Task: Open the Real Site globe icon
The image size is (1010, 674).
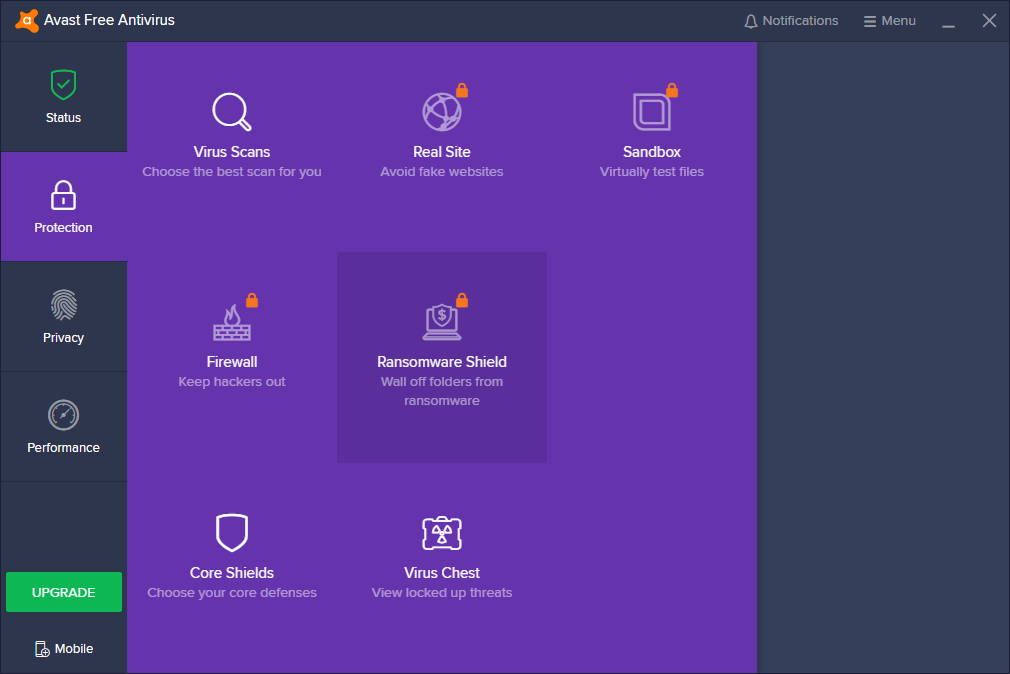Action: point(442,111)
